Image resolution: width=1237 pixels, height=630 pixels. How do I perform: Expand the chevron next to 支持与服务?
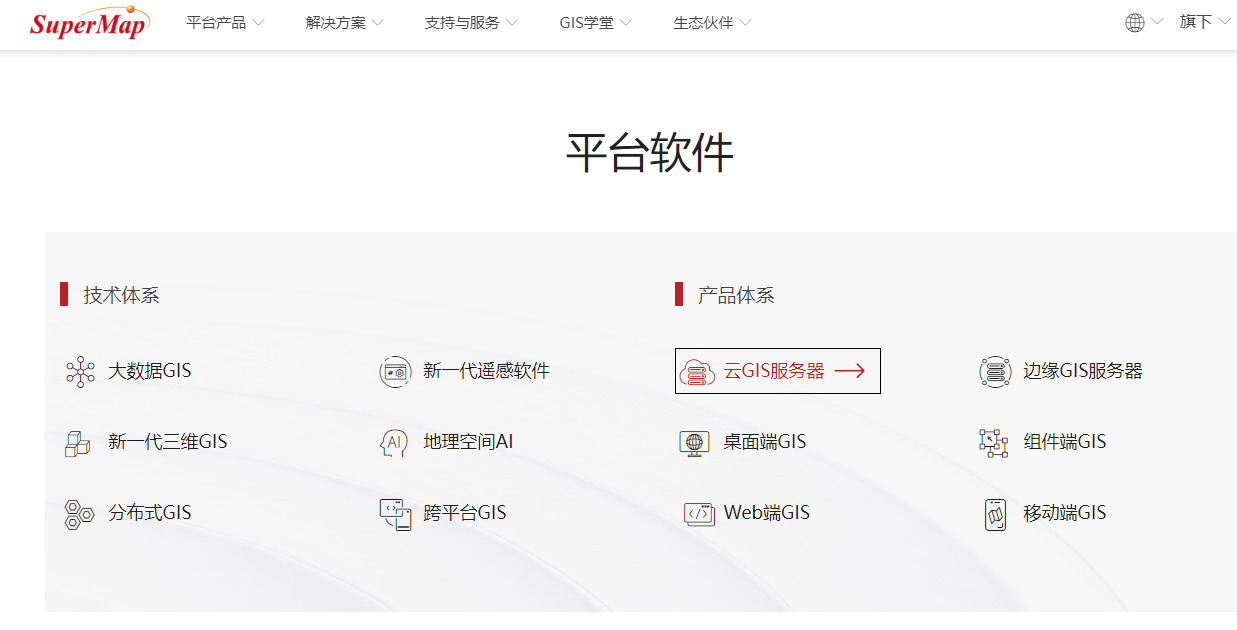511,22
